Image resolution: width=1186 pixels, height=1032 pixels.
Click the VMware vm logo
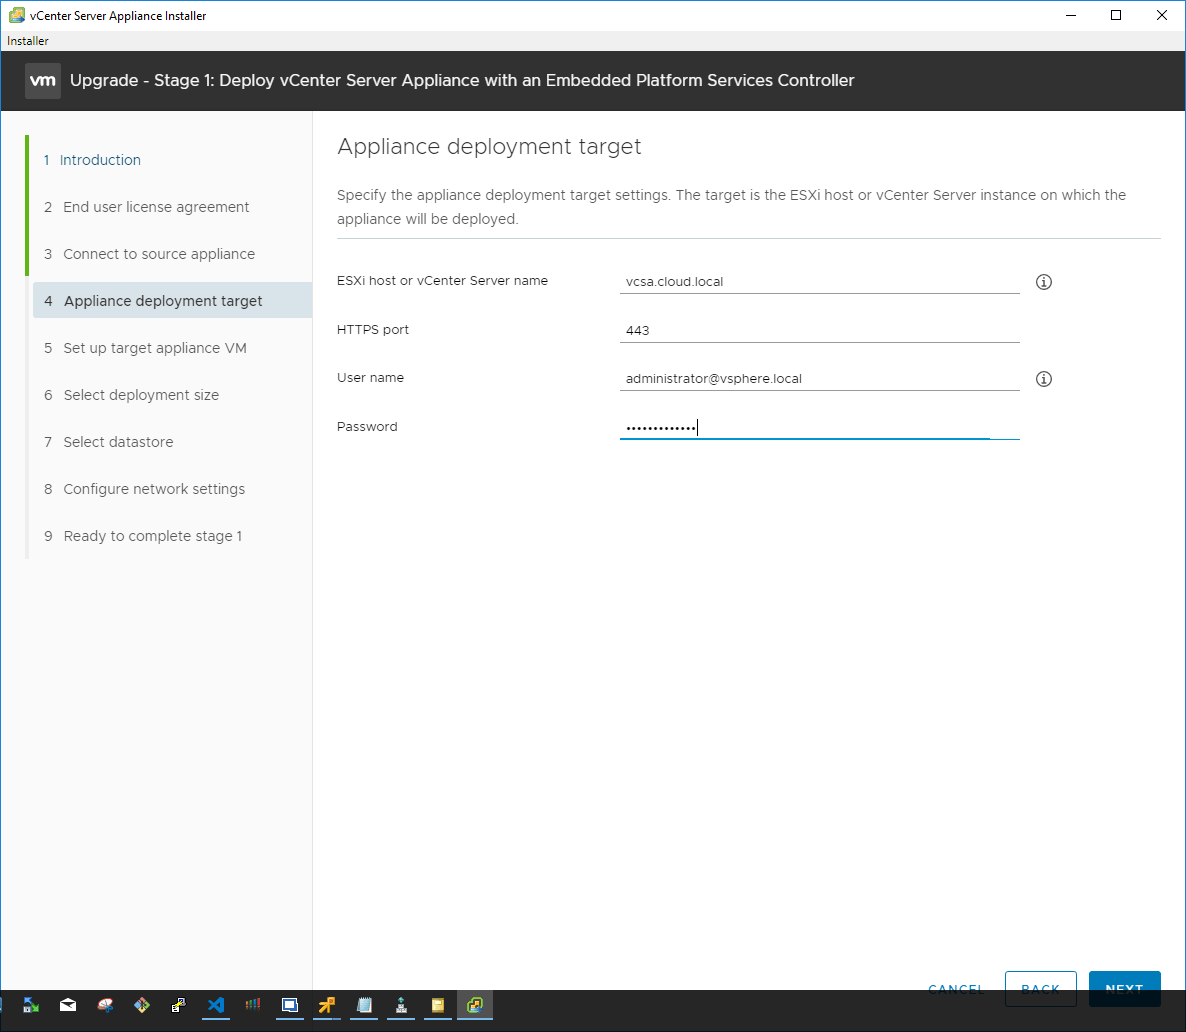click(x=42, y=80)
